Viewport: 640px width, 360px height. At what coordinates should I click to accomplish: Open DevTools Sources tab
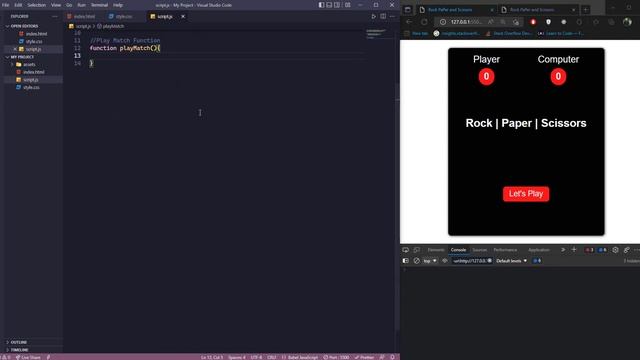[480, 250]
